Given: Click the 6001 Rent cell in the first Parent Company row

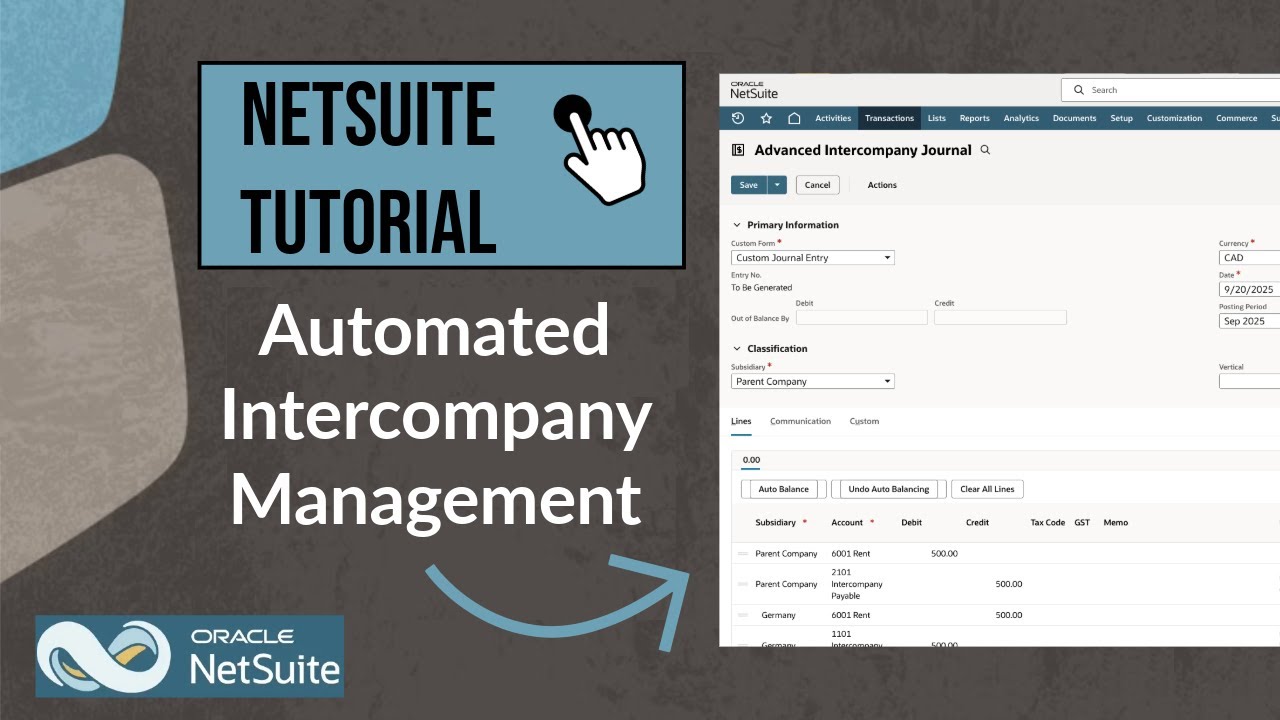Looking at the screenshot, I should pos(851,553).
